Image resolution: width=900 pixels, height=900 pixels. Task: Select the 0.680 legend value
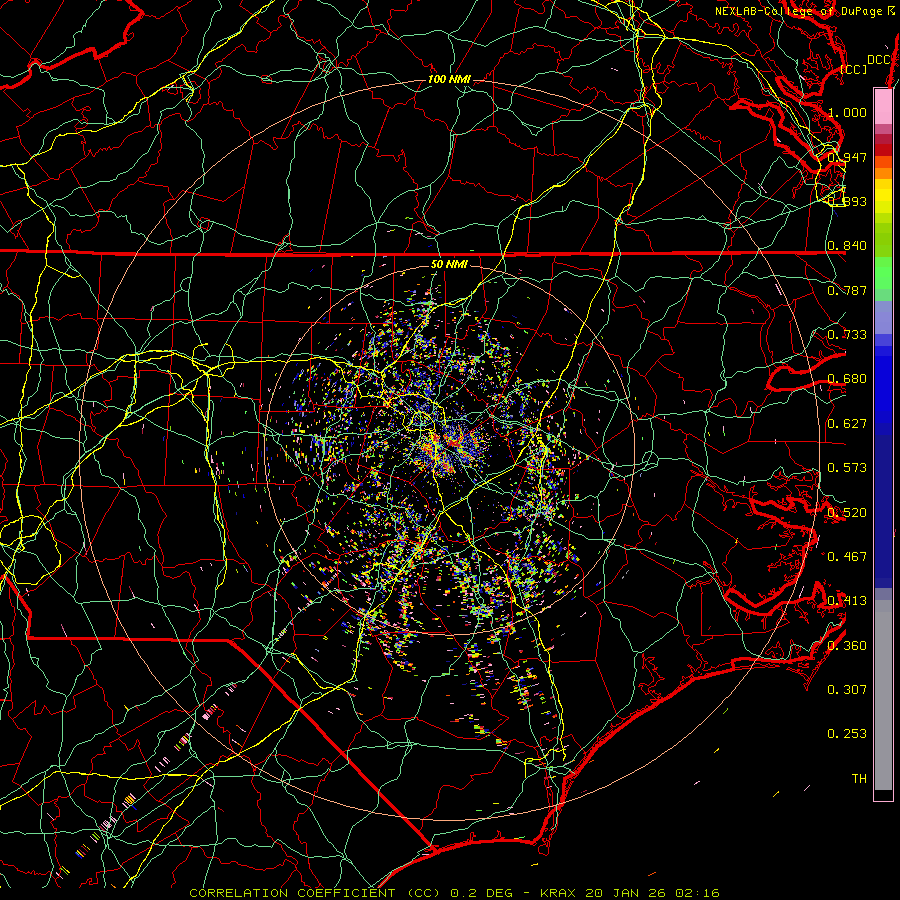847,379
